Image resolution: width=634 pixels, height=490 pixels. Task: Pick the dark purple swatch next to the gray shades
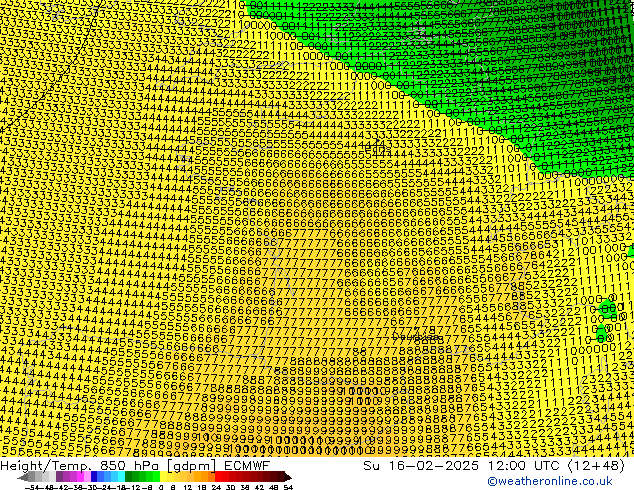coord(59,477)
